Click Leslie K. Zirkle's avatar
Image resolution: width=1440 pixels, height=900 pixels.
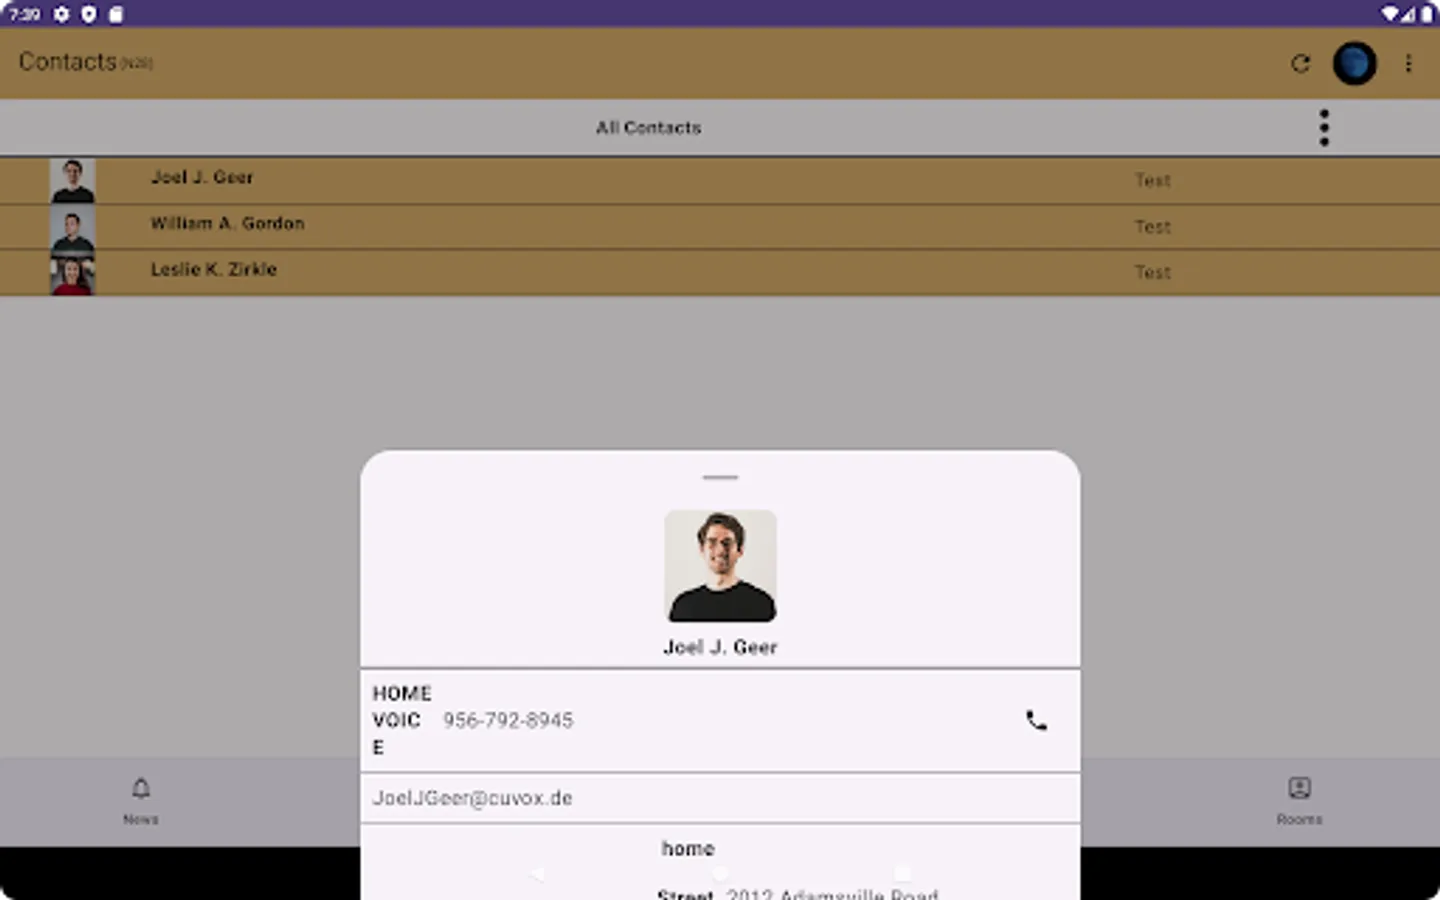(73, 272)
